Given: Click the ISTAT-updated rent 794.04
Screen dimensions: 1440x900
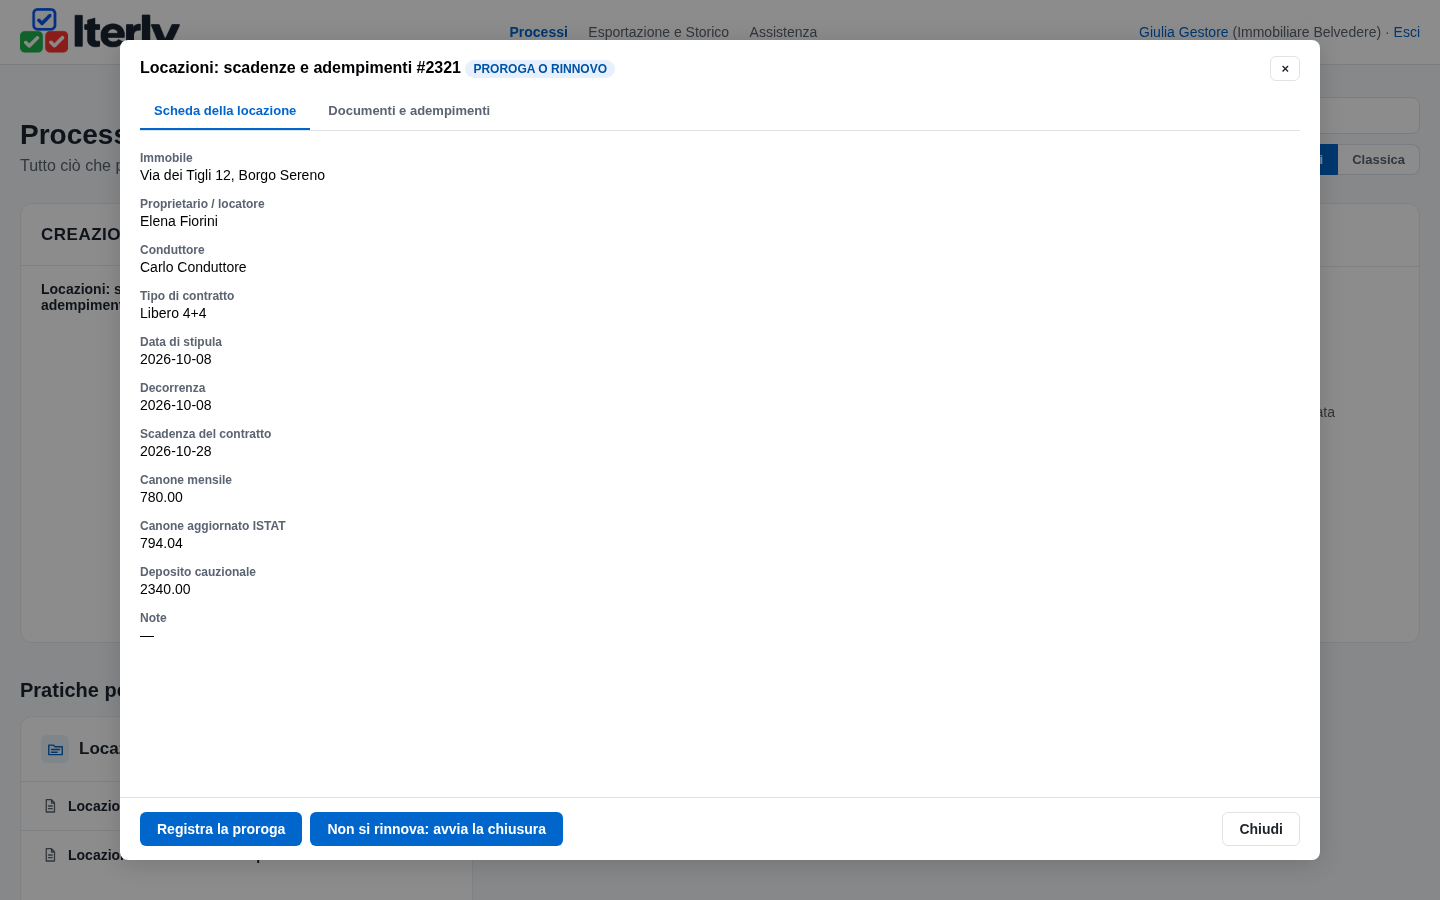Looking at the screenshot, I should (161, 543).
